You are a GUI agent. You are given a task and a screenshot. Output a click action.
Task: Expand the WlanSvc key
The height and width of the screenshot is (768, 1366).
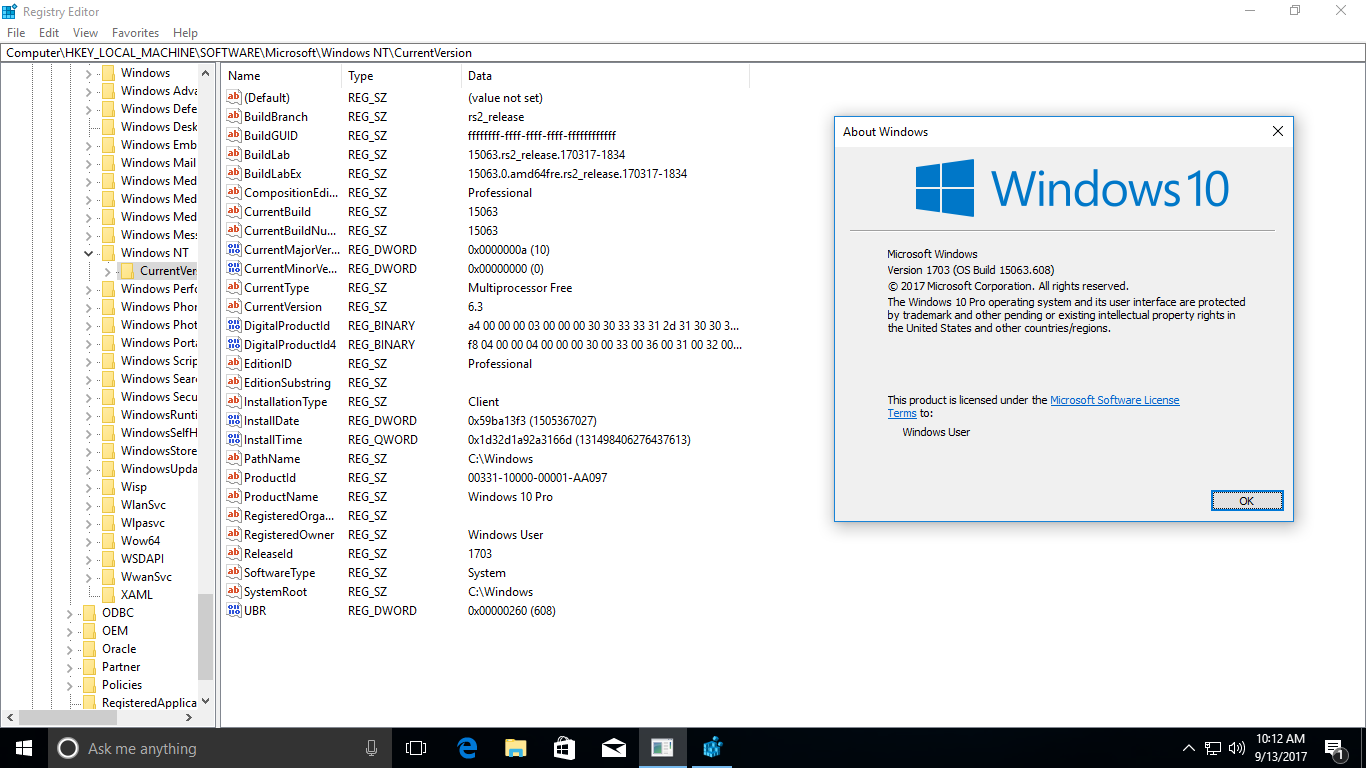tap(89, 505)
